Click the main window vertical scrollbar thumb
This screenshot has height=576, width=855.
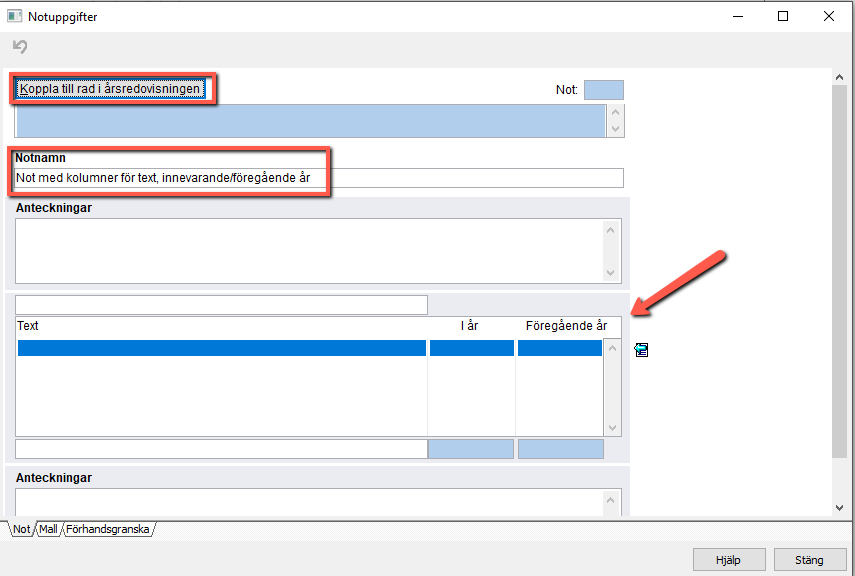tap(840, 271)
